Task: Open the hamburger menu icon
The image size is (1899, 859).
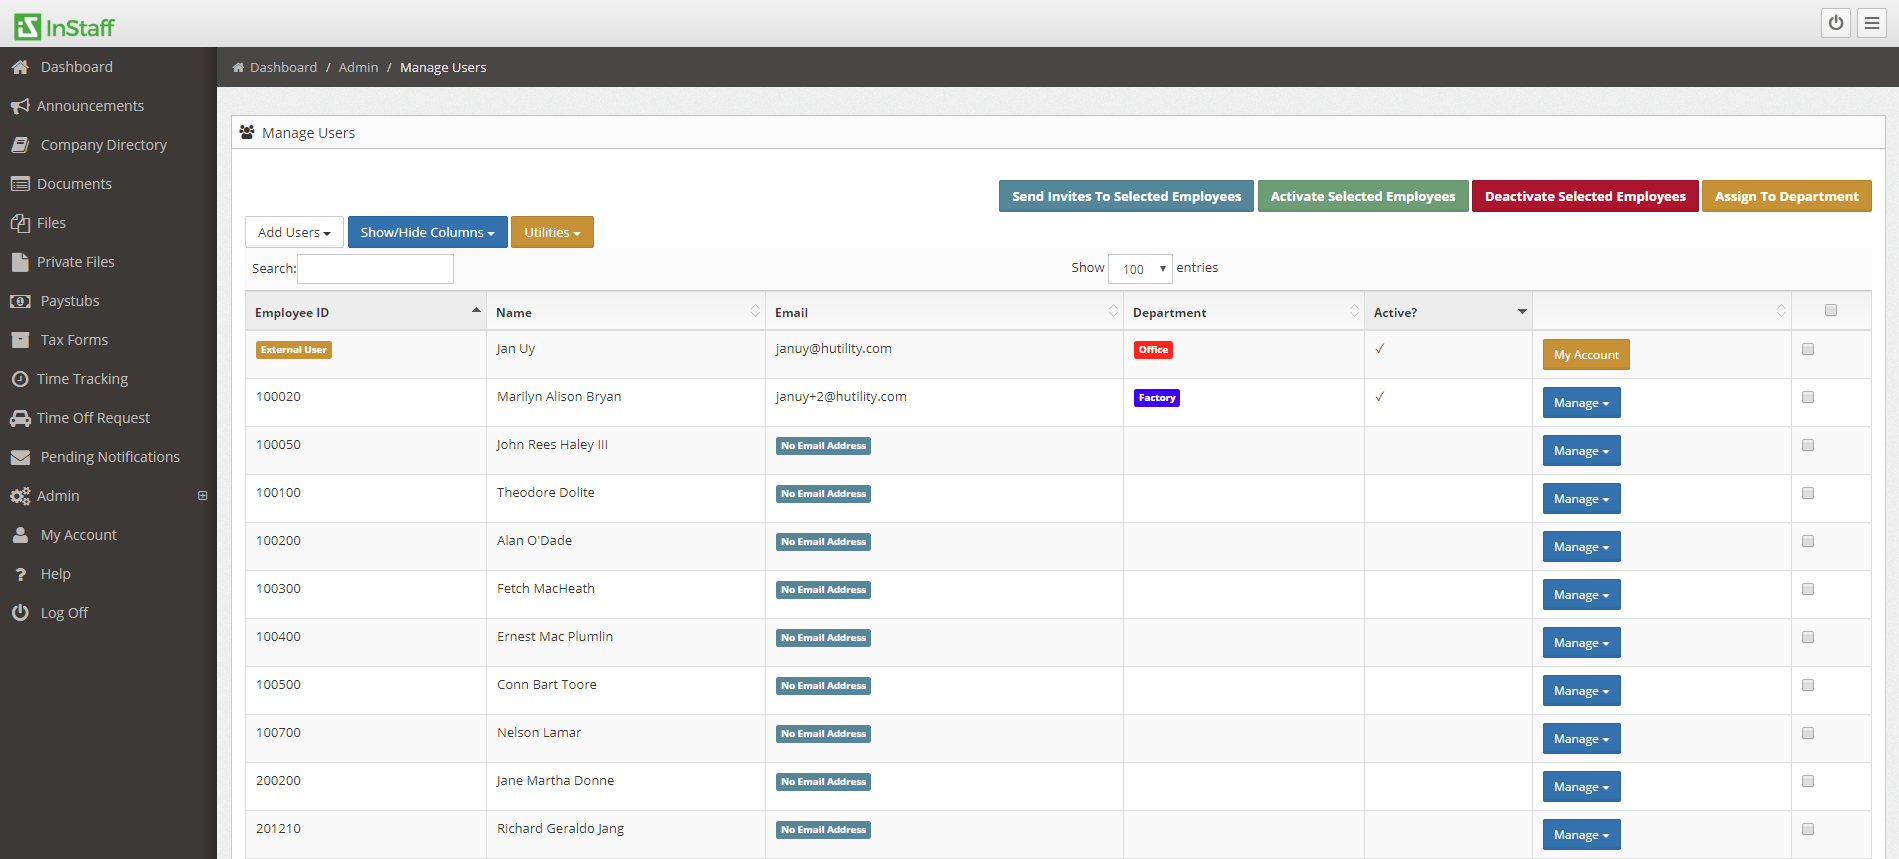Action: click(x=1872, y=23)
